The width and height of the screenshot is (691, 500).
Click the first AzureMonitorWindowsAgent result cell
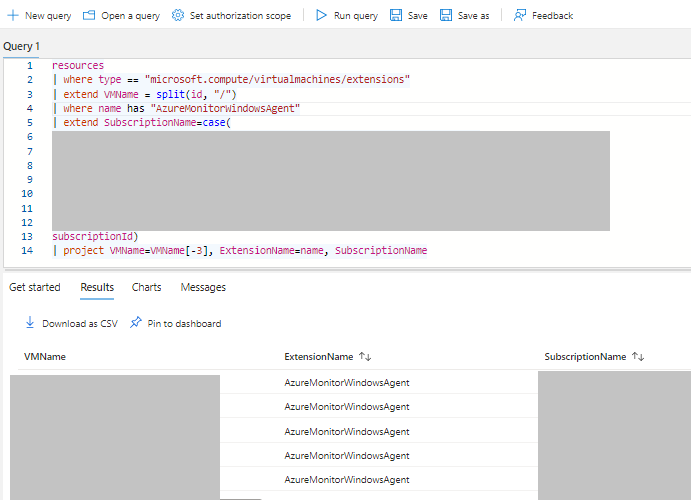click(347, 382)
